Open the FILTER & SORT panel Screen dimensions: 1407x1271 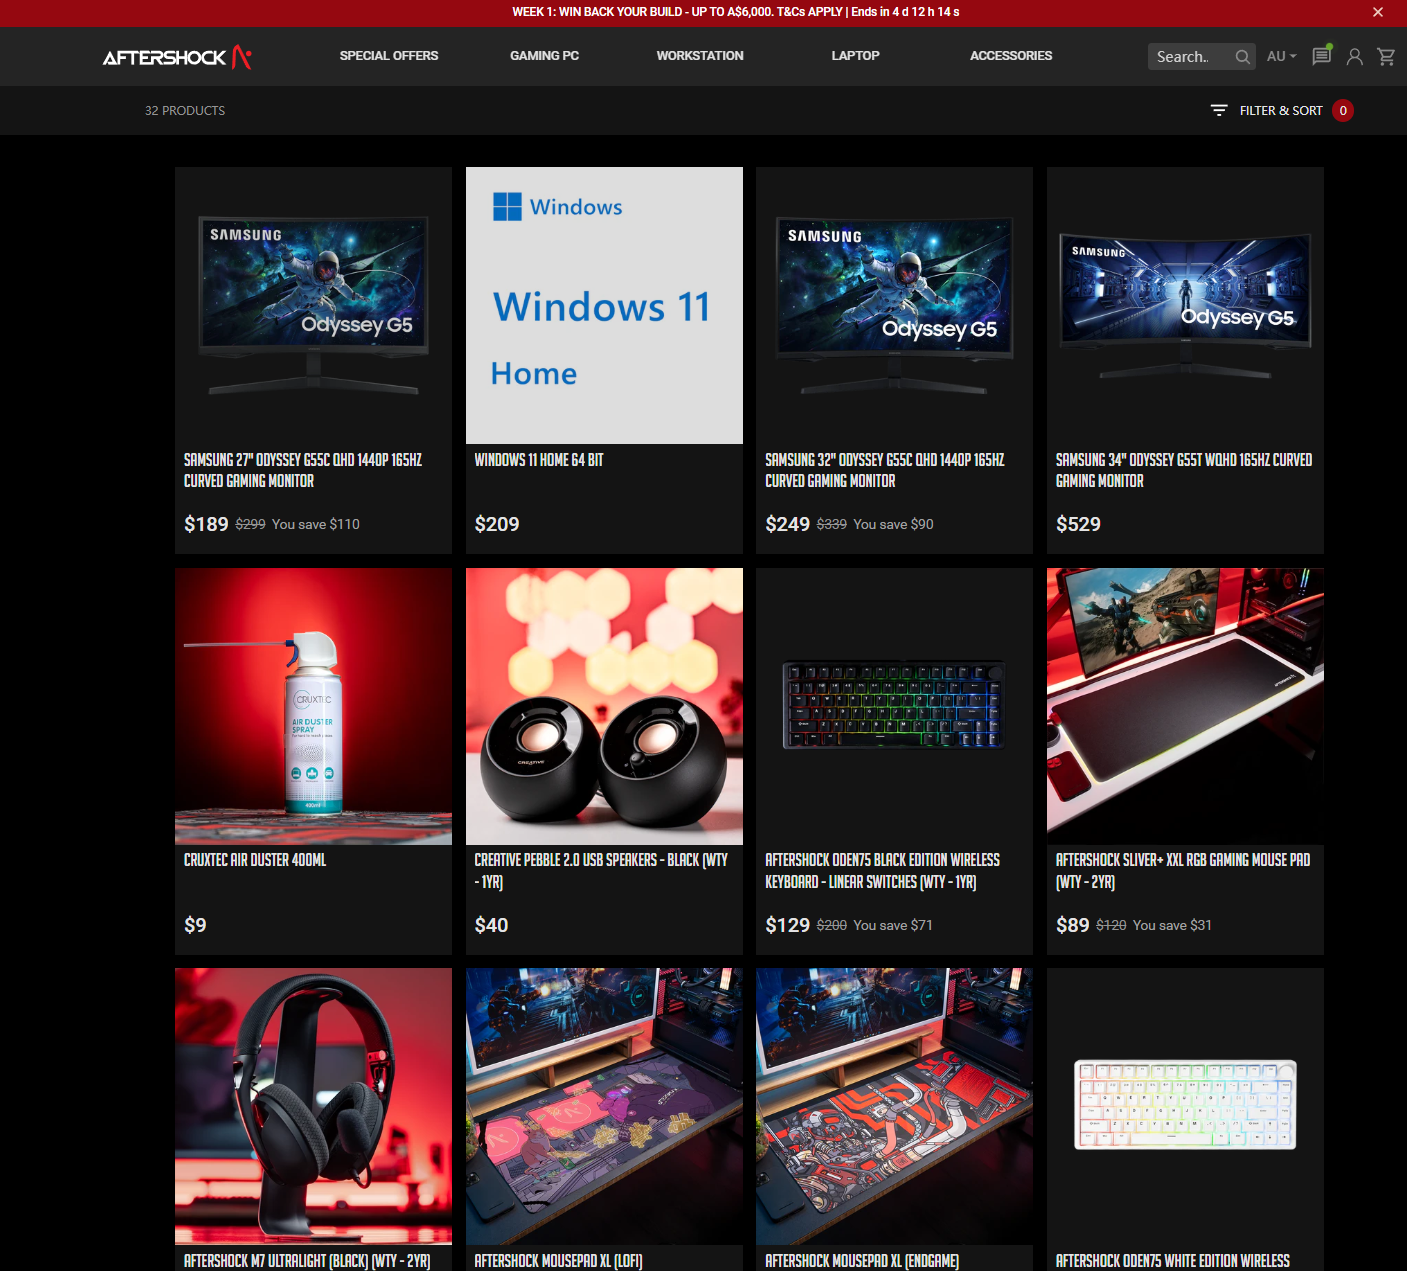coord(1281,110)
